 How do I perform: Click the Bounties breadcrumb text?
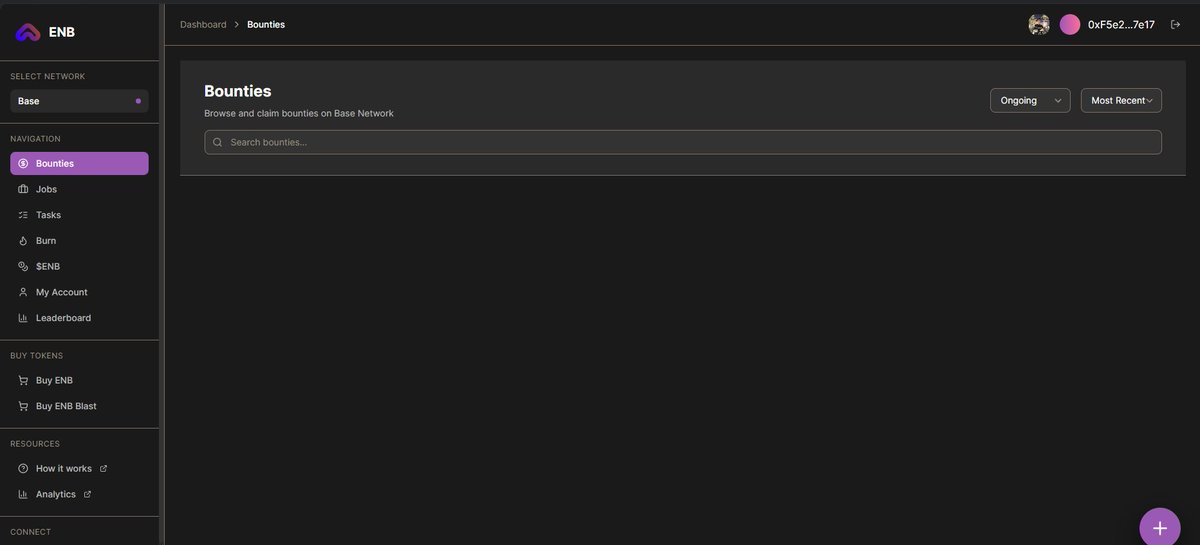pyautogui.click(x=266, y=24)
